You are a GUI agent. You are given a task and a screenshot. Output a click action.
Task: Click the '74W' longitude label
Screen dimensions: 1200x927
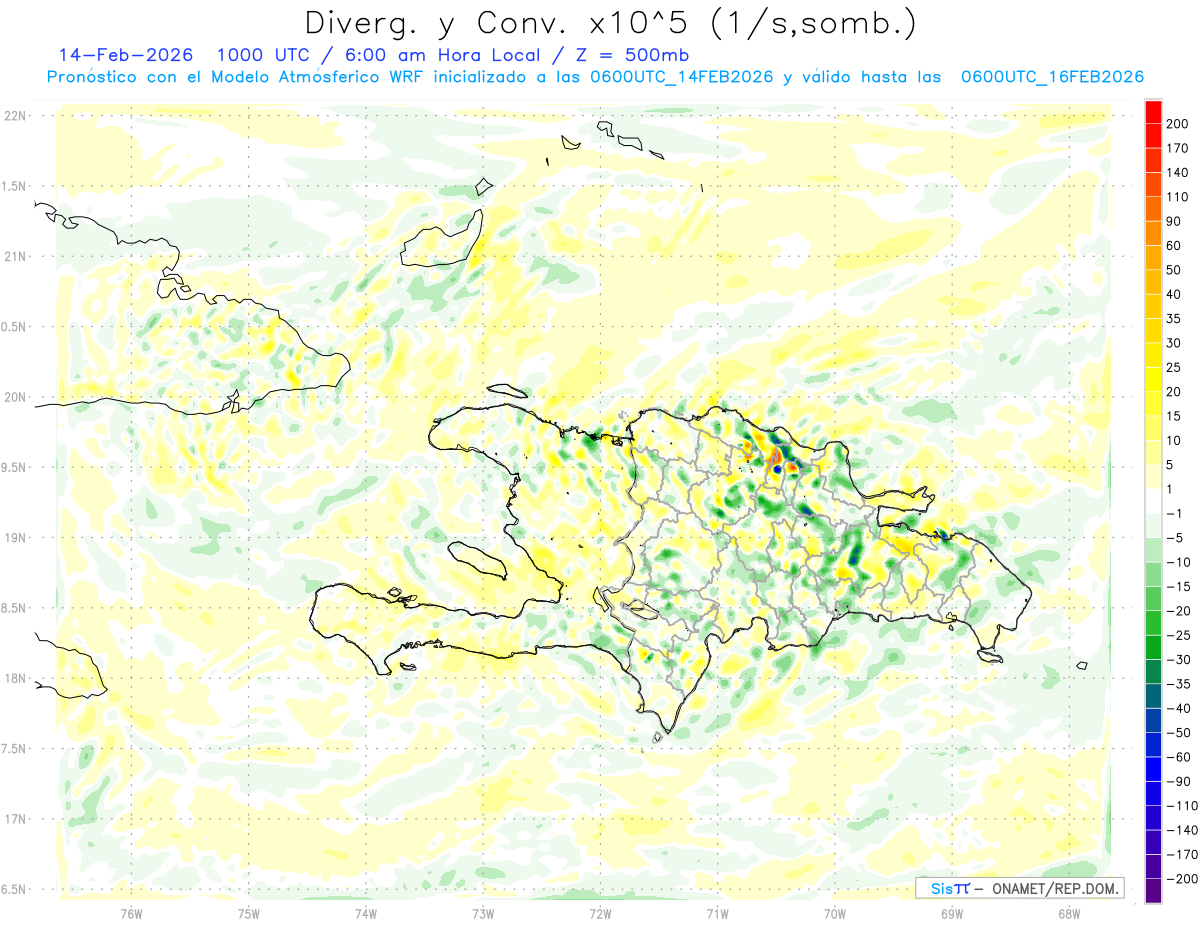point(366,914)
